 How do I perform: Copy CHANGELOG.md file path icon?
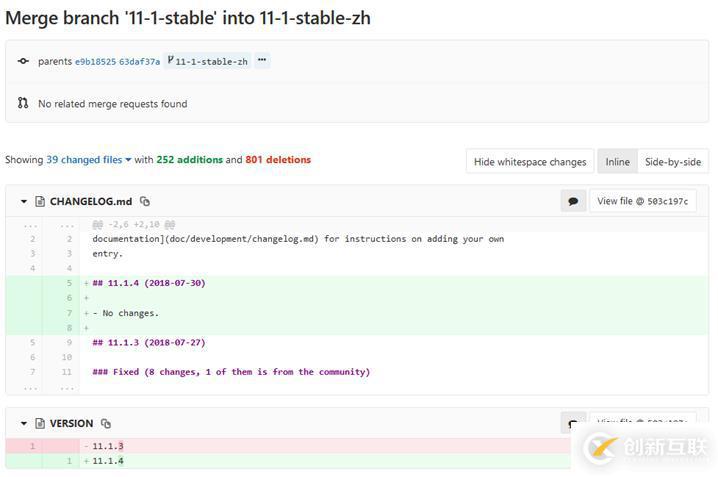click(145, 202)
